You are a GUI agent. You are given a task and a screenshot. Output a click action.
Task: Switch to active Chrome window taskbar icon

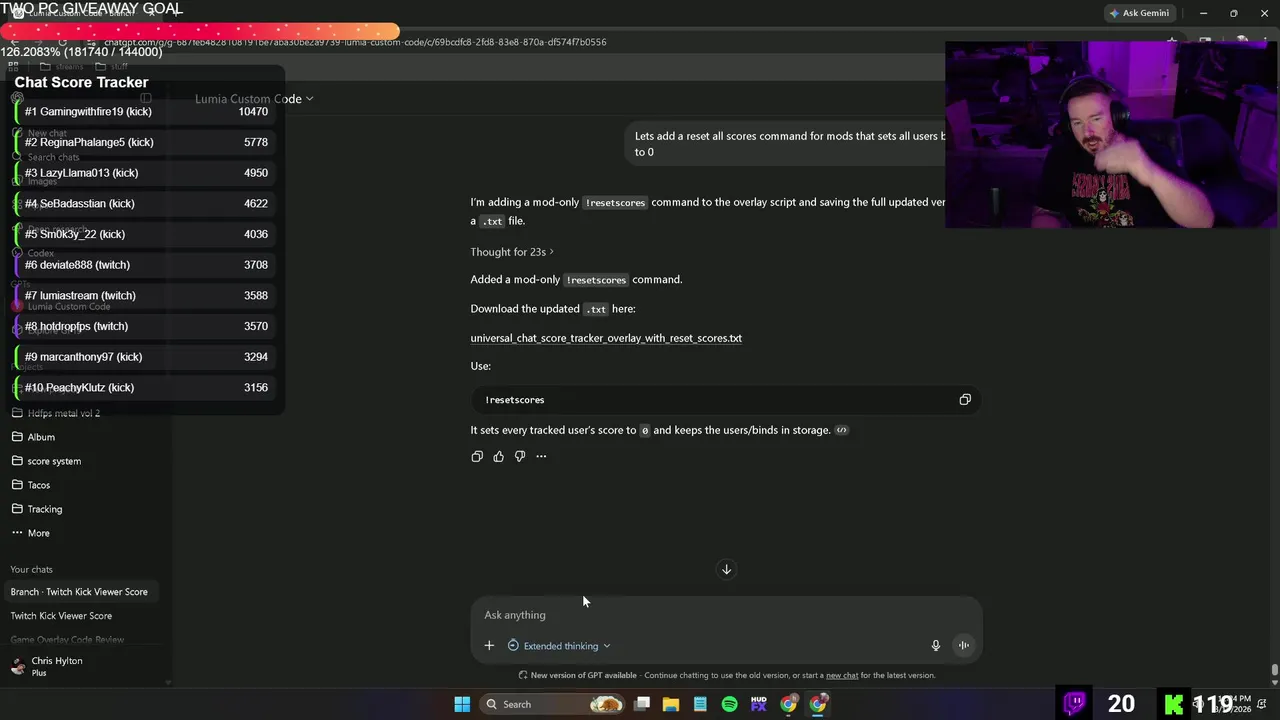click(x=818, y=704)
